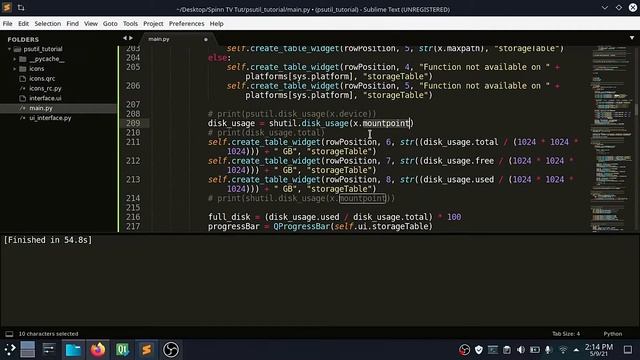Click the highlighted mountpoint on line 209
The width and height of the screenshot is (640, 360).
point(386,123)
